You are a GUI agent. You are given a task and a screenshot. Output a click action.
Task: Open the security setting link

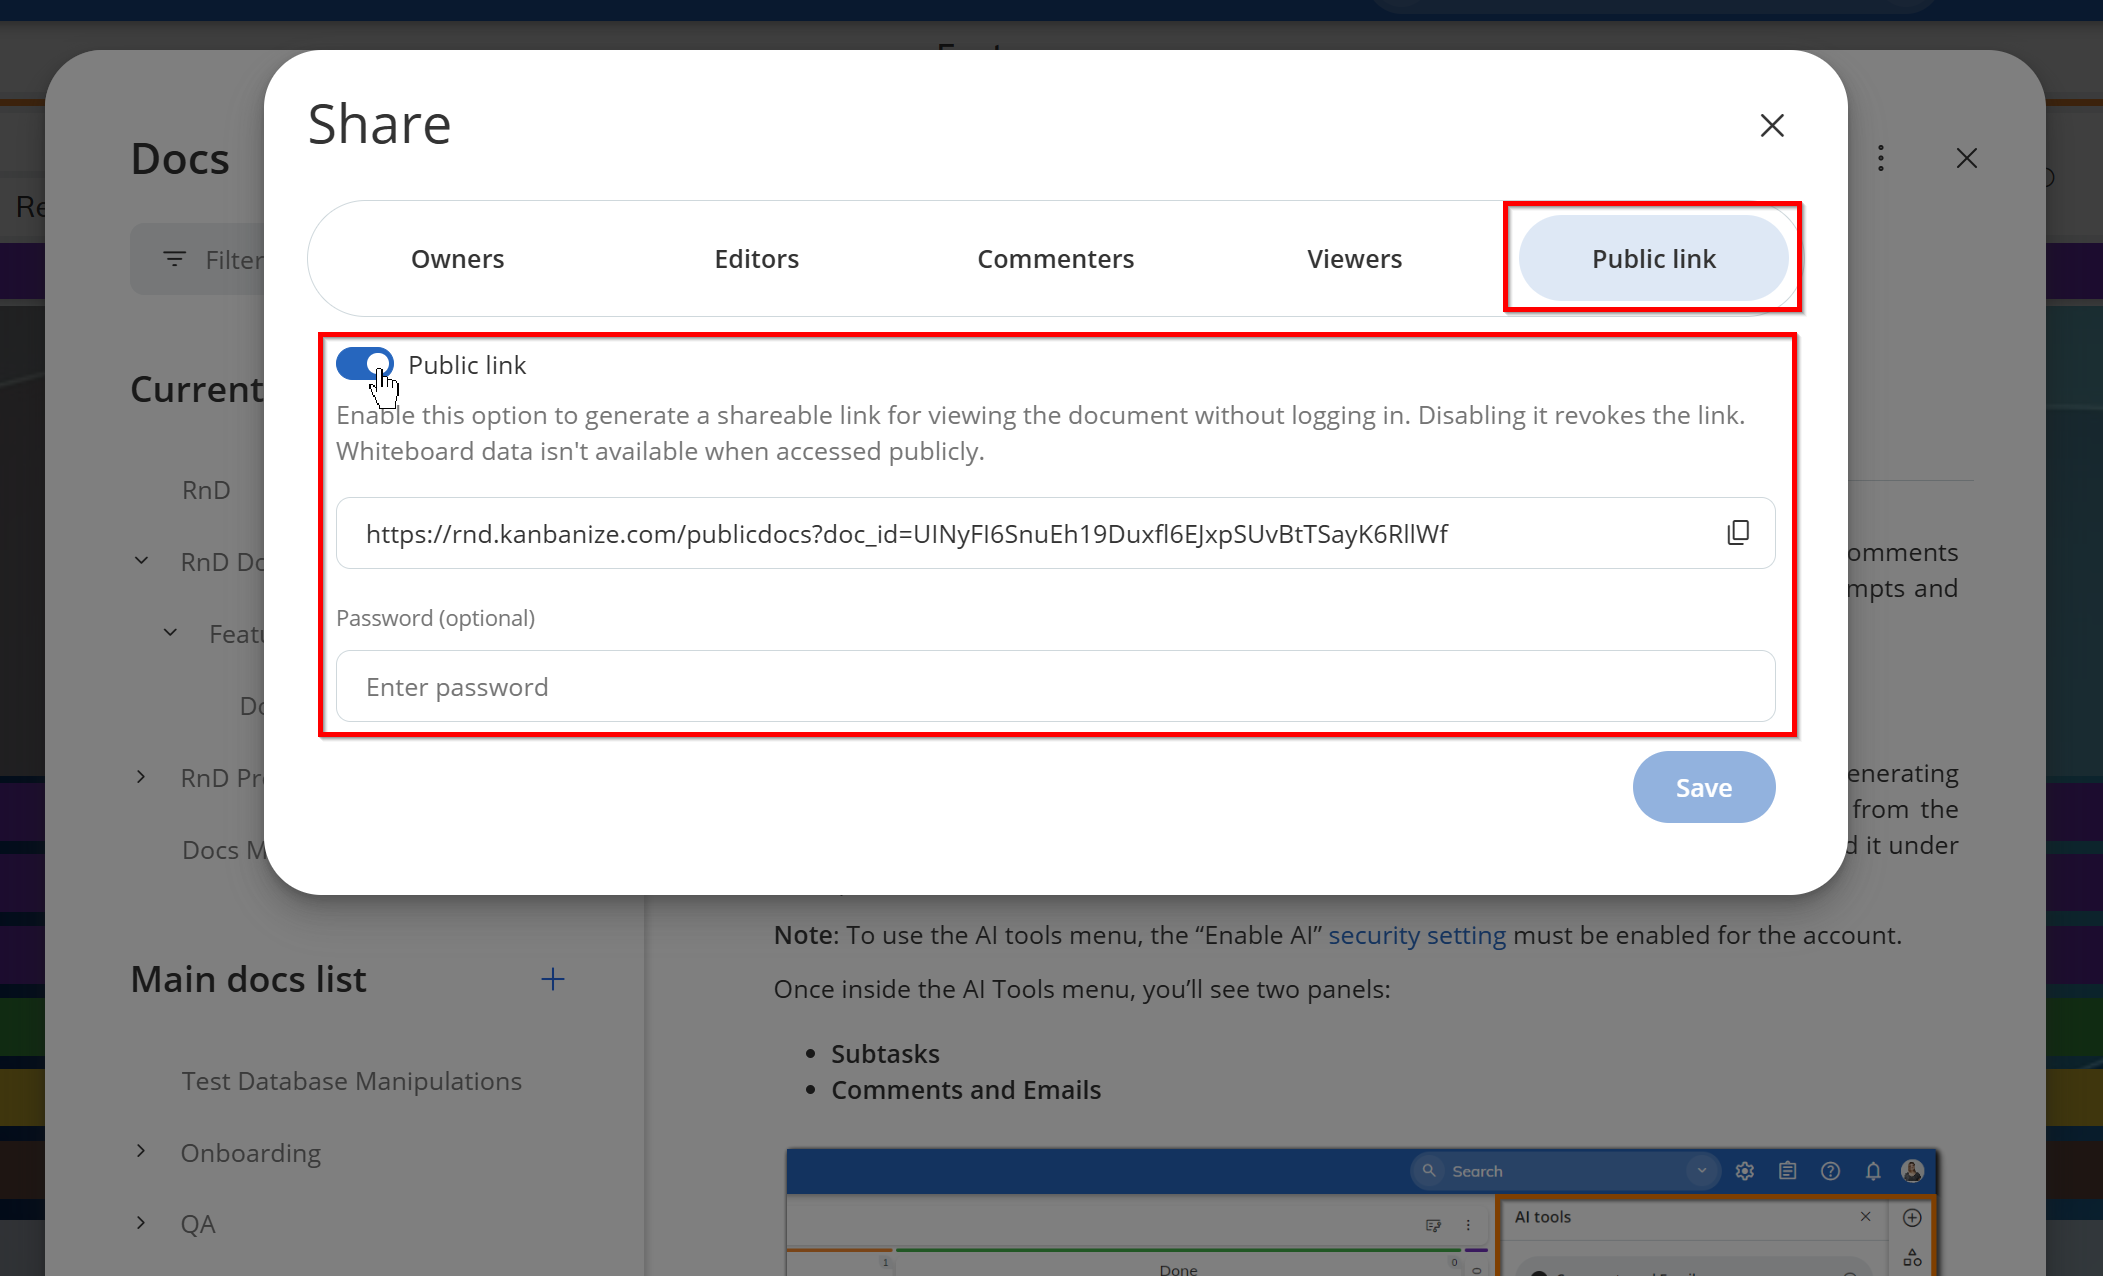point(1416,935)
